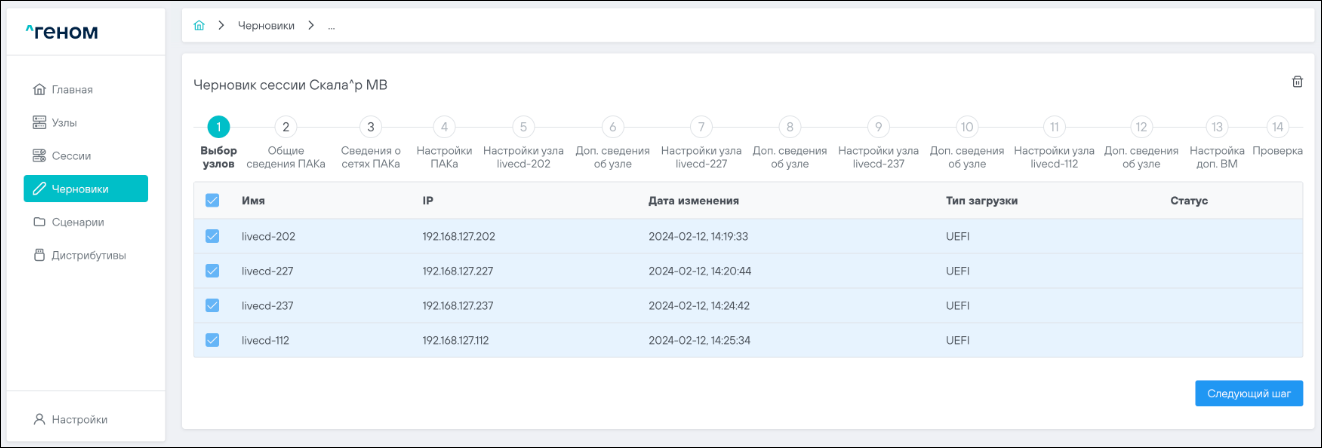Viewport: 1322px width, 448px height.
Task: Select the Черновики sidebar menu item
Action: (x=86, y=189)
